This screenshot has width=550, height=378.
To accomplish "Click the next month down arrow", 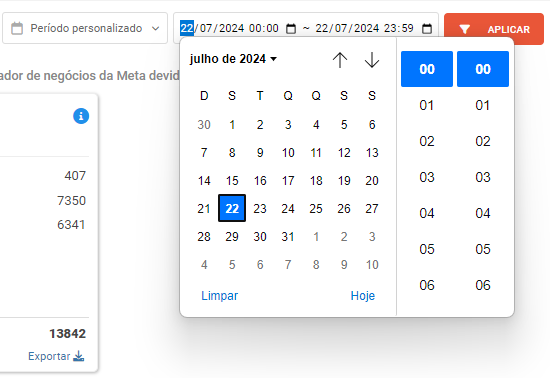I will click(x=371, y=60).
